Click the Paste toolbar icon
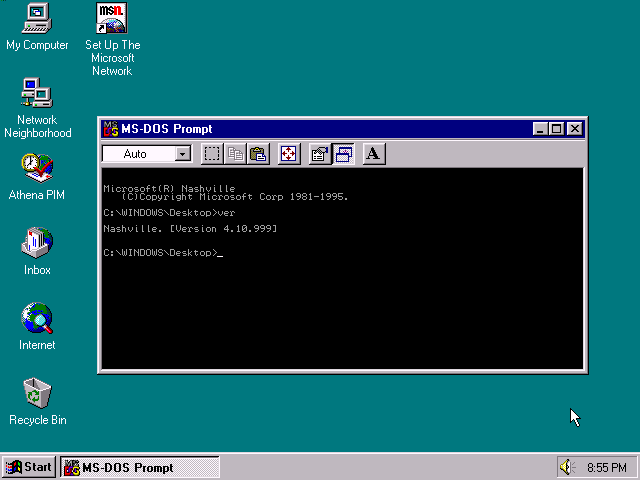The width and height of the screenshot is (640, 480). point(258,154)
